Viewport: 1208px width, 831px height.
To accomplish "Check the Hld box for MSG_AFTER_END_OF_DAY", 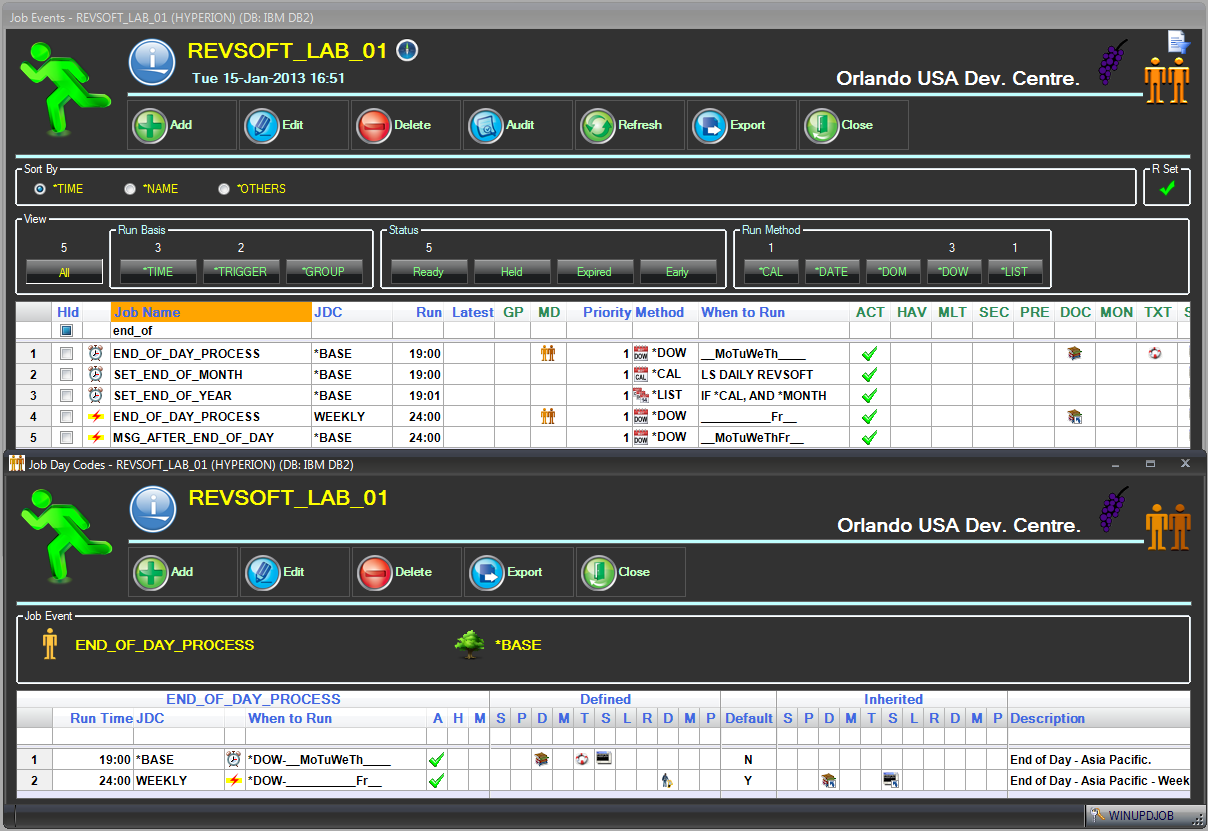I will [67, 438].
